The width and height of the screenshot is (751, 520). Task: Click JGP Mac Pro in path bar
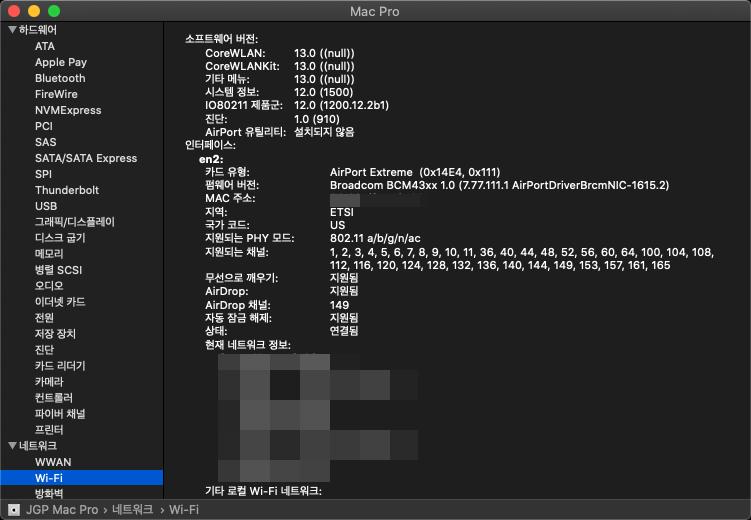pos(62,510)
